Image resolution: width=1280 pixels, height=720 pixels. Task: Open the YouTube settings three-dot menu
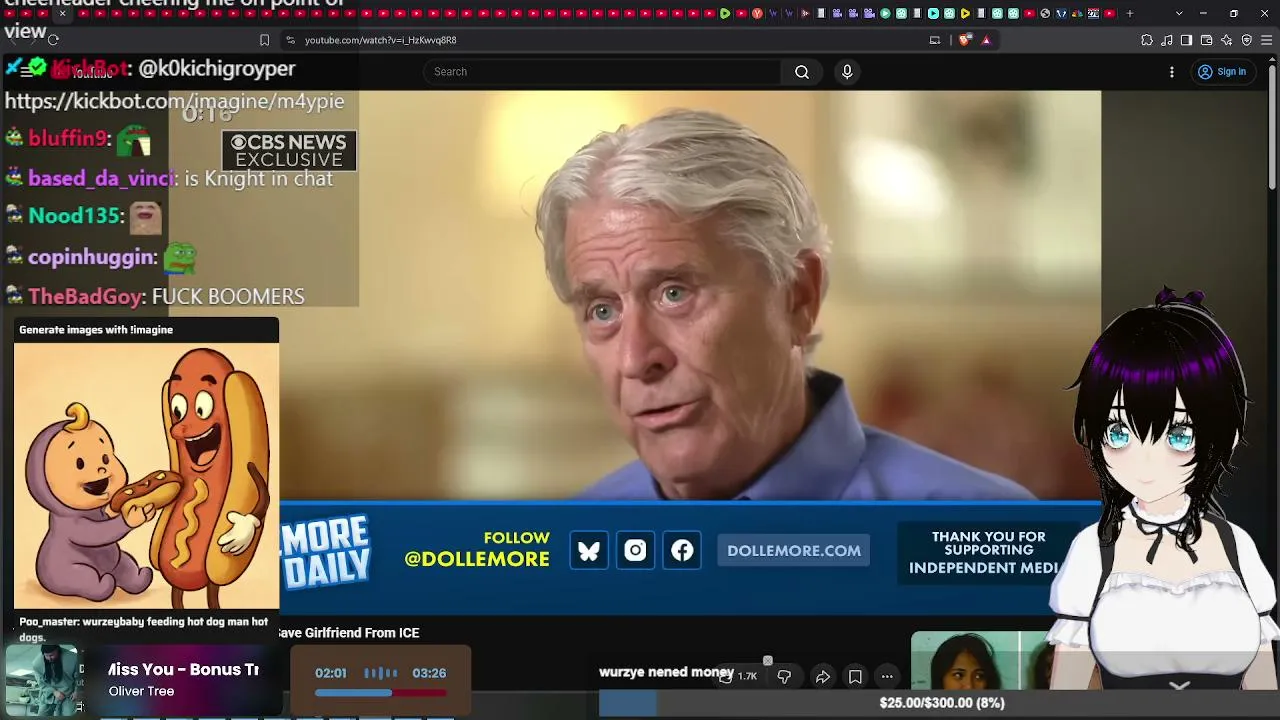1172,72
